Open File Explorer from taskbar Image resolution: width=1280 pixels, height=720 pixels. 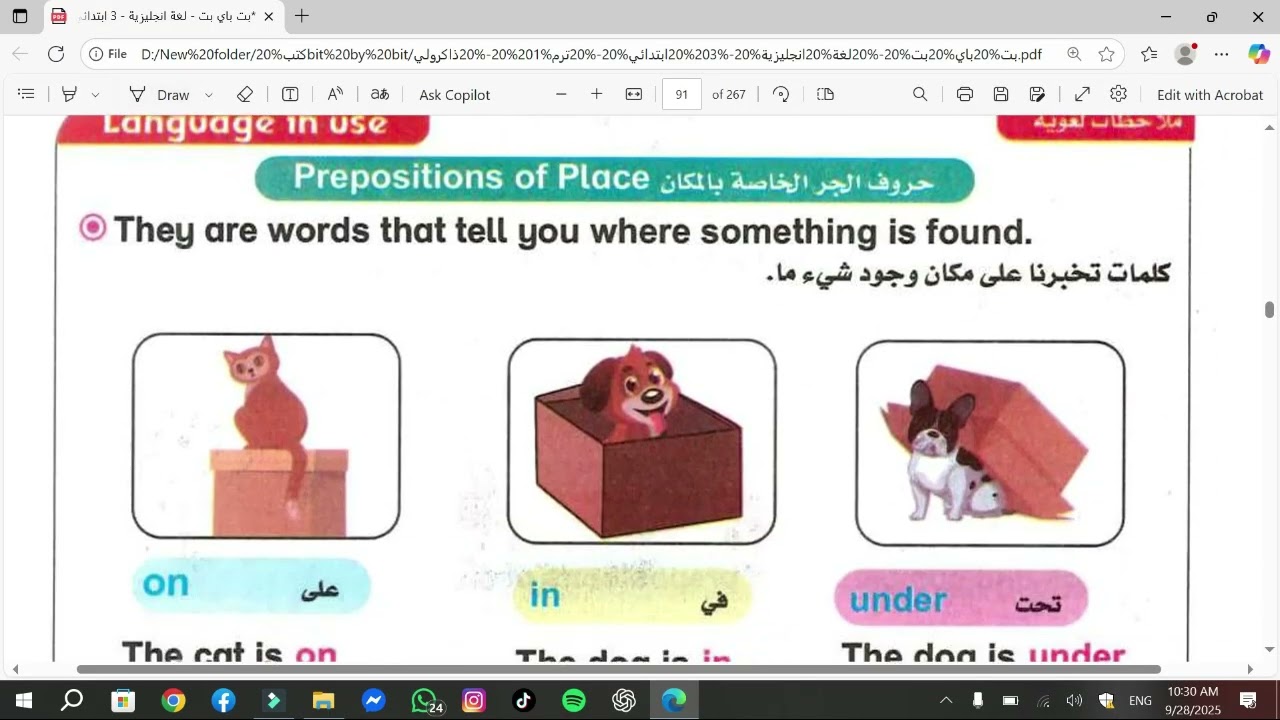pos(323,700)
